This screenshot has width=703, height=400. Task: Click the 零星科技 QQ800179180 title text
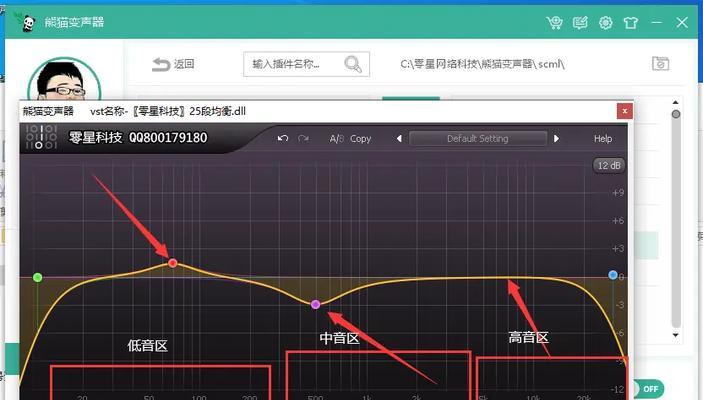[138, 137]
